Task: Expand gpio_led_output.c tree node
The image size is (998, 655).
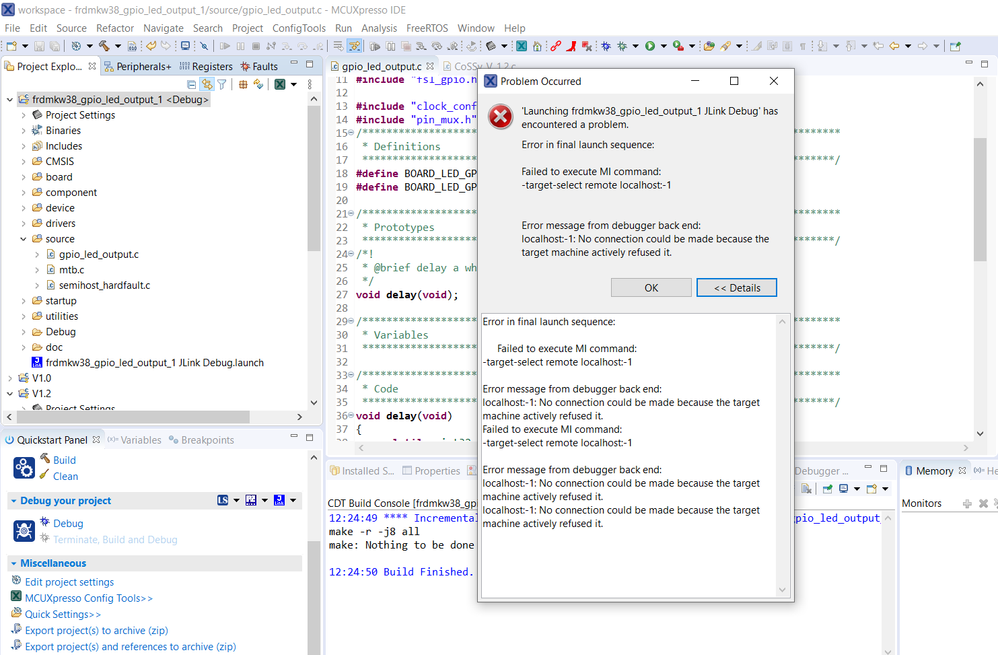Action: (37, 255)
